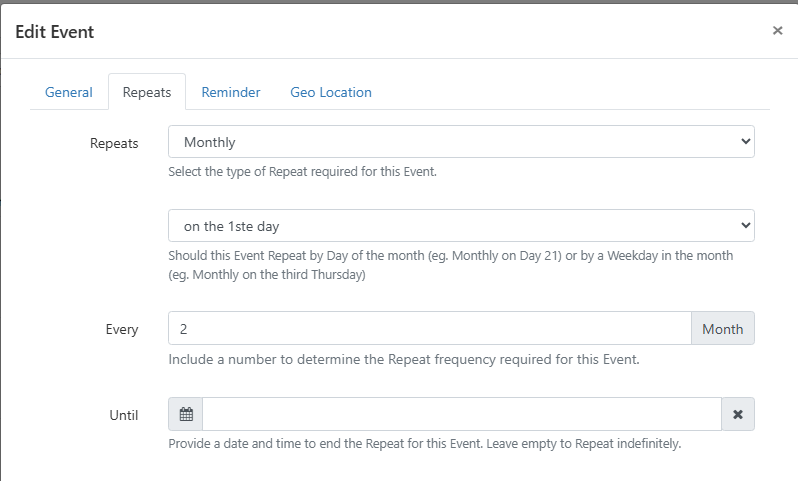Close the Edit Event dialog
This screenshot has width=798, height=481.
(x=777, y=31)
